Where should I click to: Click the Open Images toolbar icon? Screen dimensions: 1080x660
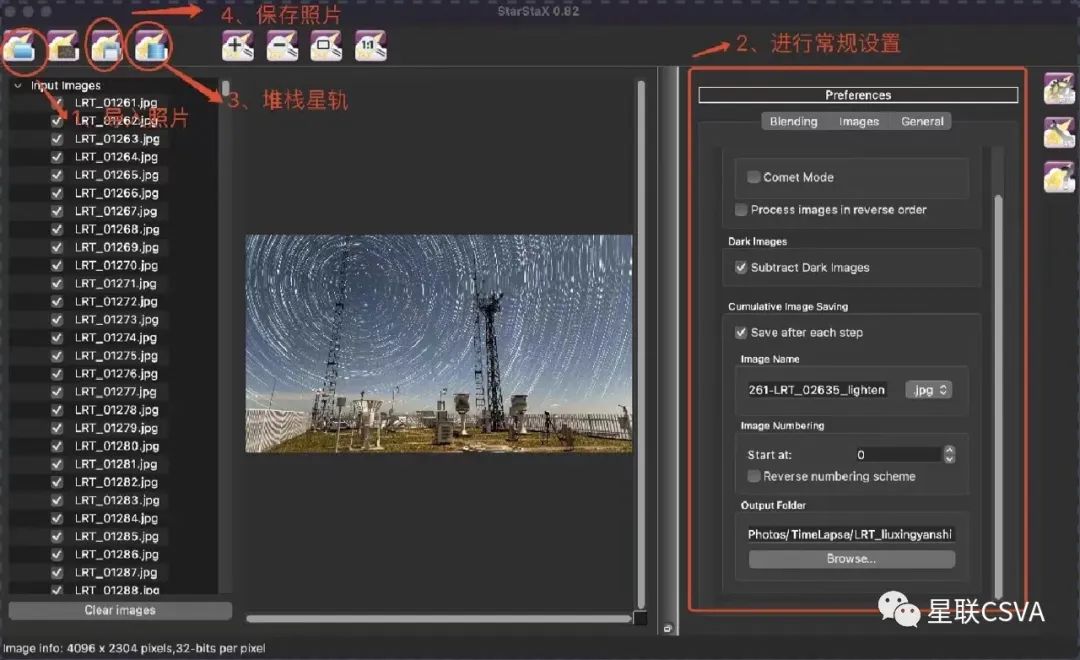(x=21, y=46)
